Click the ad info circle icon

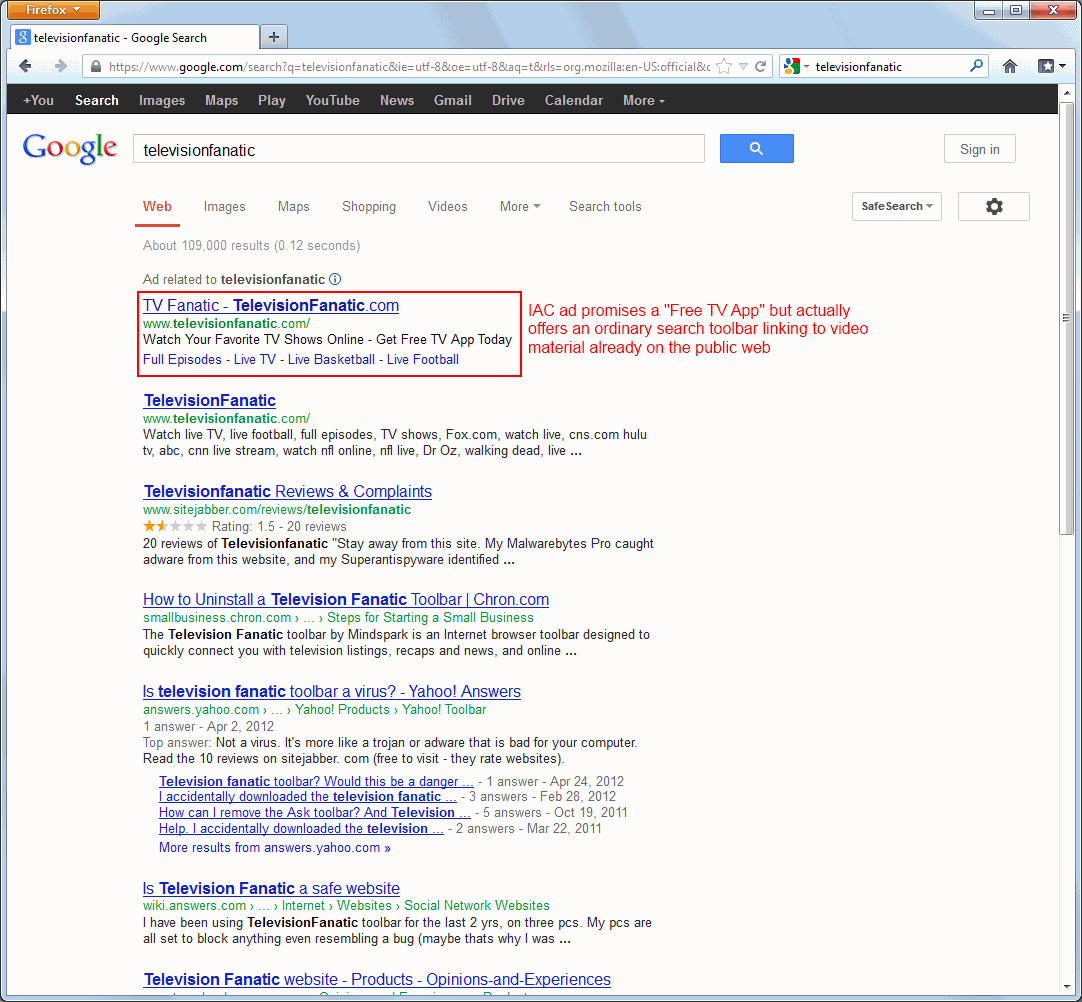[335, 279]
